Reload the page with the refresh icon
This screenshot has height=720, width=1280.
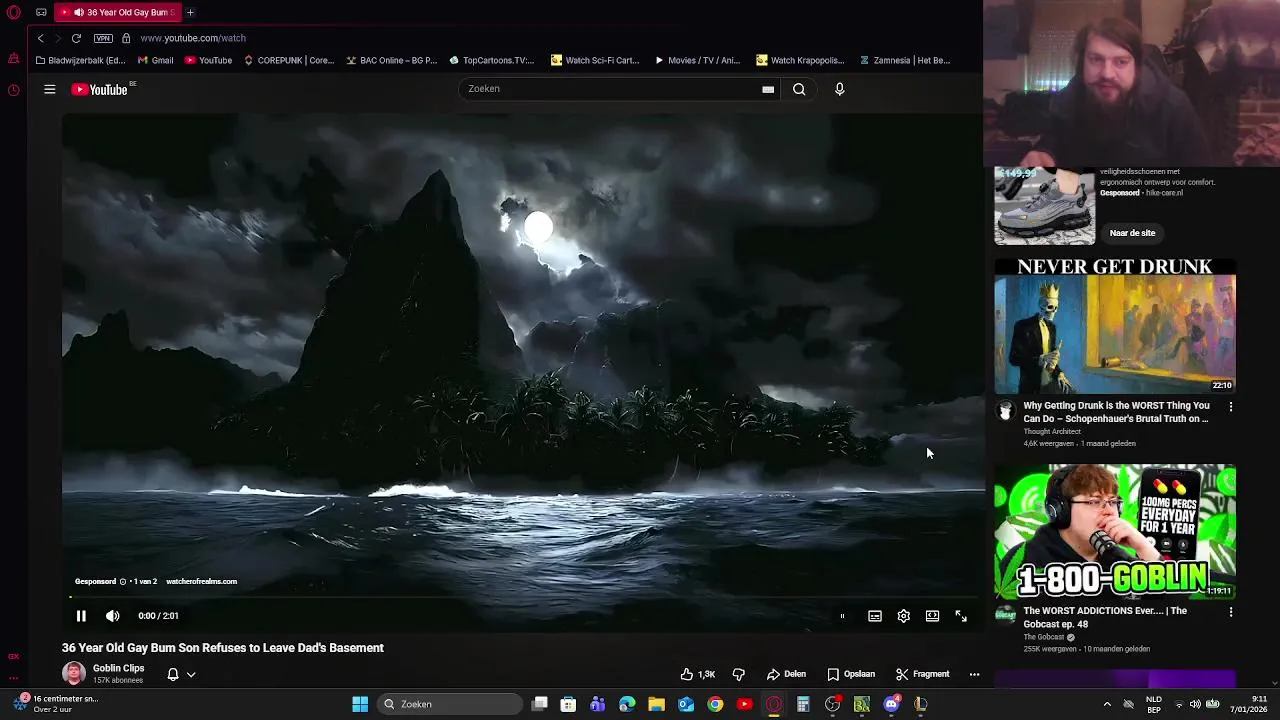coord(76,38)
